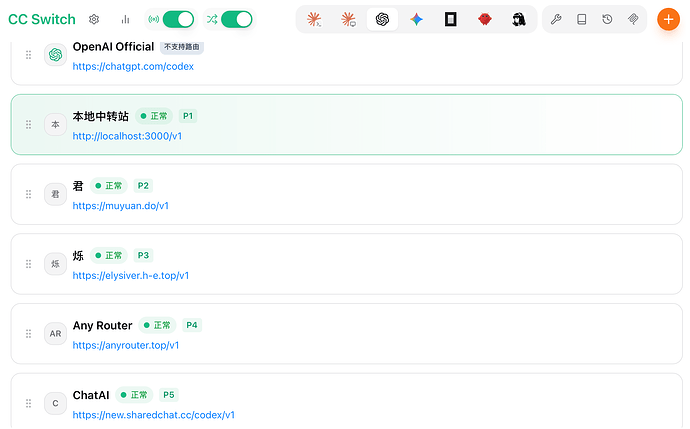Grab the drag handle of 烁 provider
The height and width of the screenshot is (429, 690).
tap(29, 264)
